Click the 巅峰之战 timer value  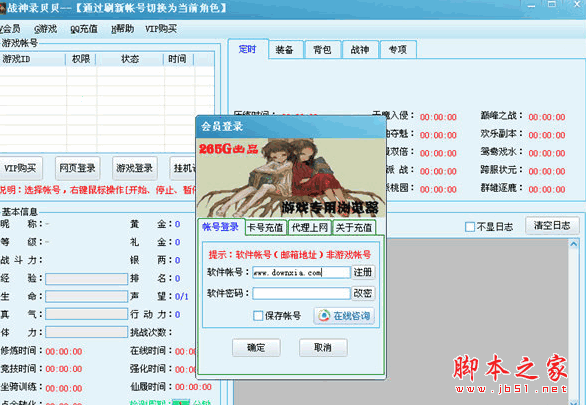[x=547, y=117]
